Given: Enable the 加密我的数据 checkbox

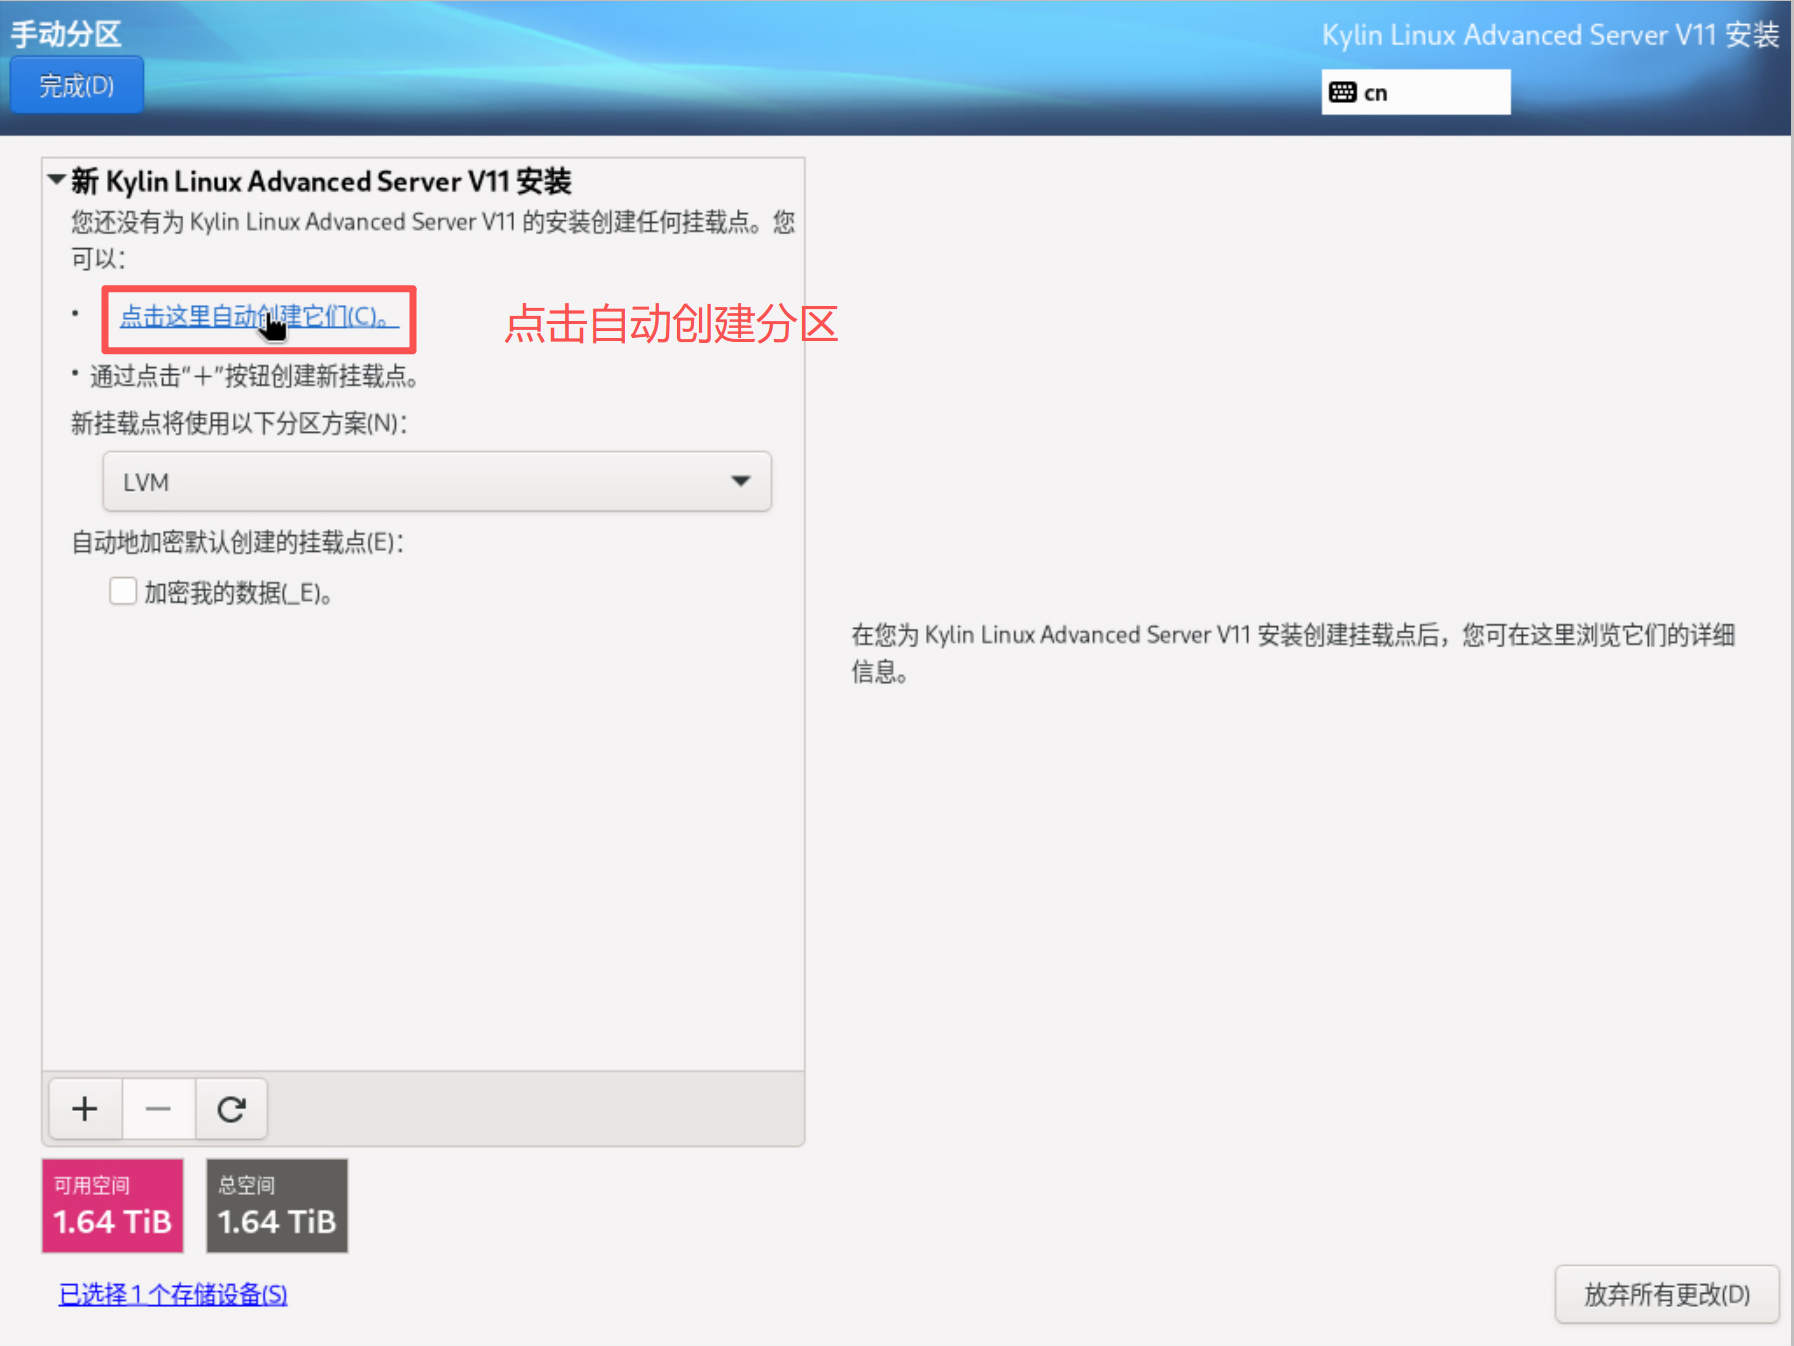Looking at the screenshot, I should [123, 592].
